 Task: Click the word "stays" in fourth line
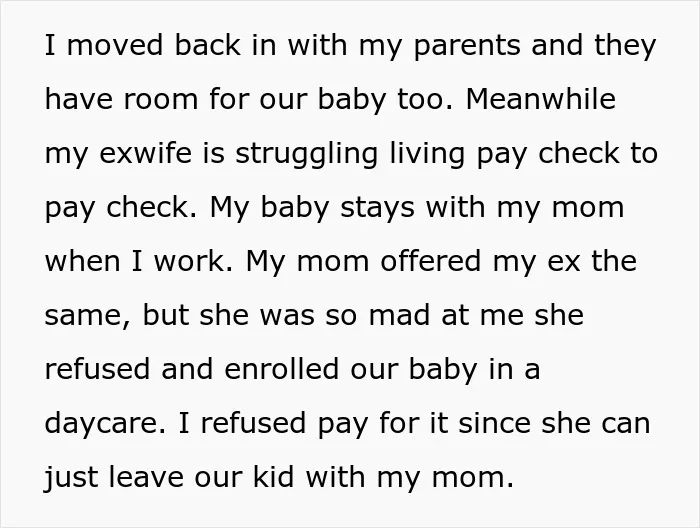click(378, 209)
